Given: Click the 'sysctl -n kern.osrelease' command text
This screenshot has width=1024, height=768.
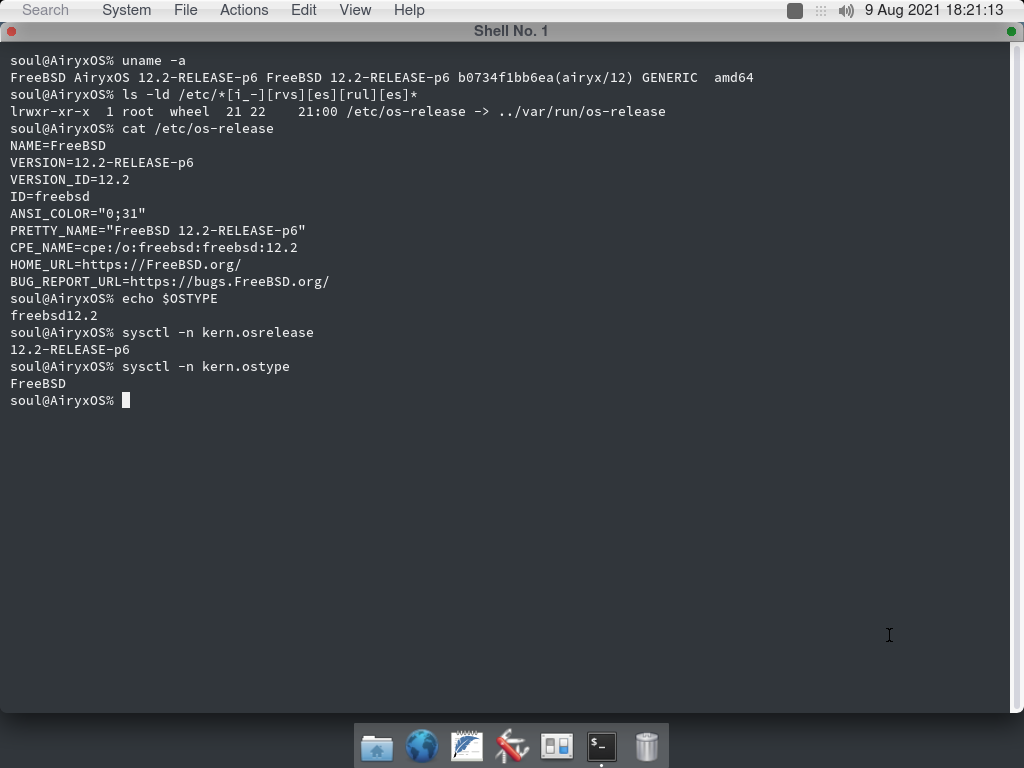Looking at the screenshot, I should click(x=218, y=332).
